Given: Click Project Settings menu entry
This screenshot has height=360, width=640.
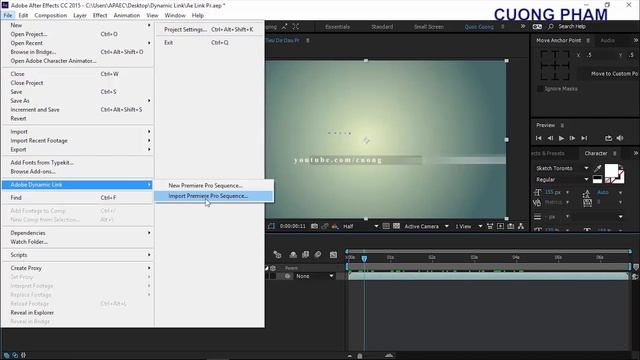Looking at the screenshot, I should click(209, 29).
